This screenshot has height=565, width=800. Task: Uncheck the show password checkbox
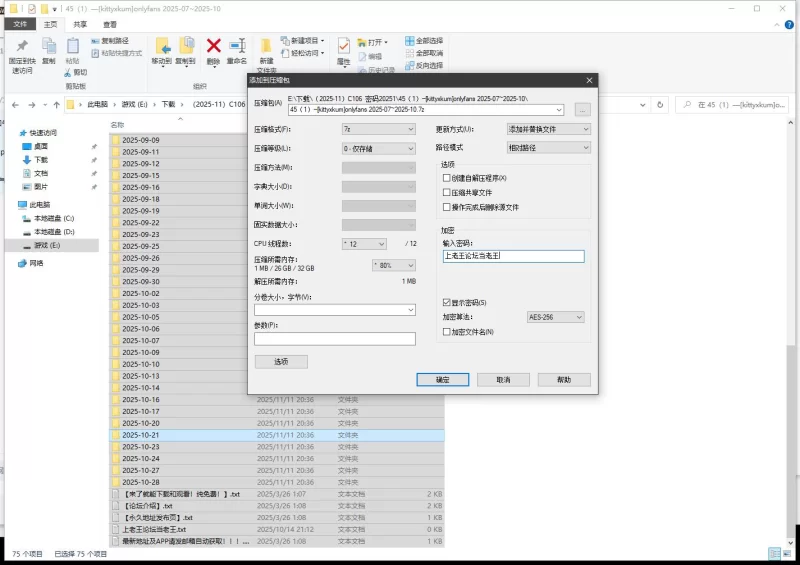(x=447, y=302)
